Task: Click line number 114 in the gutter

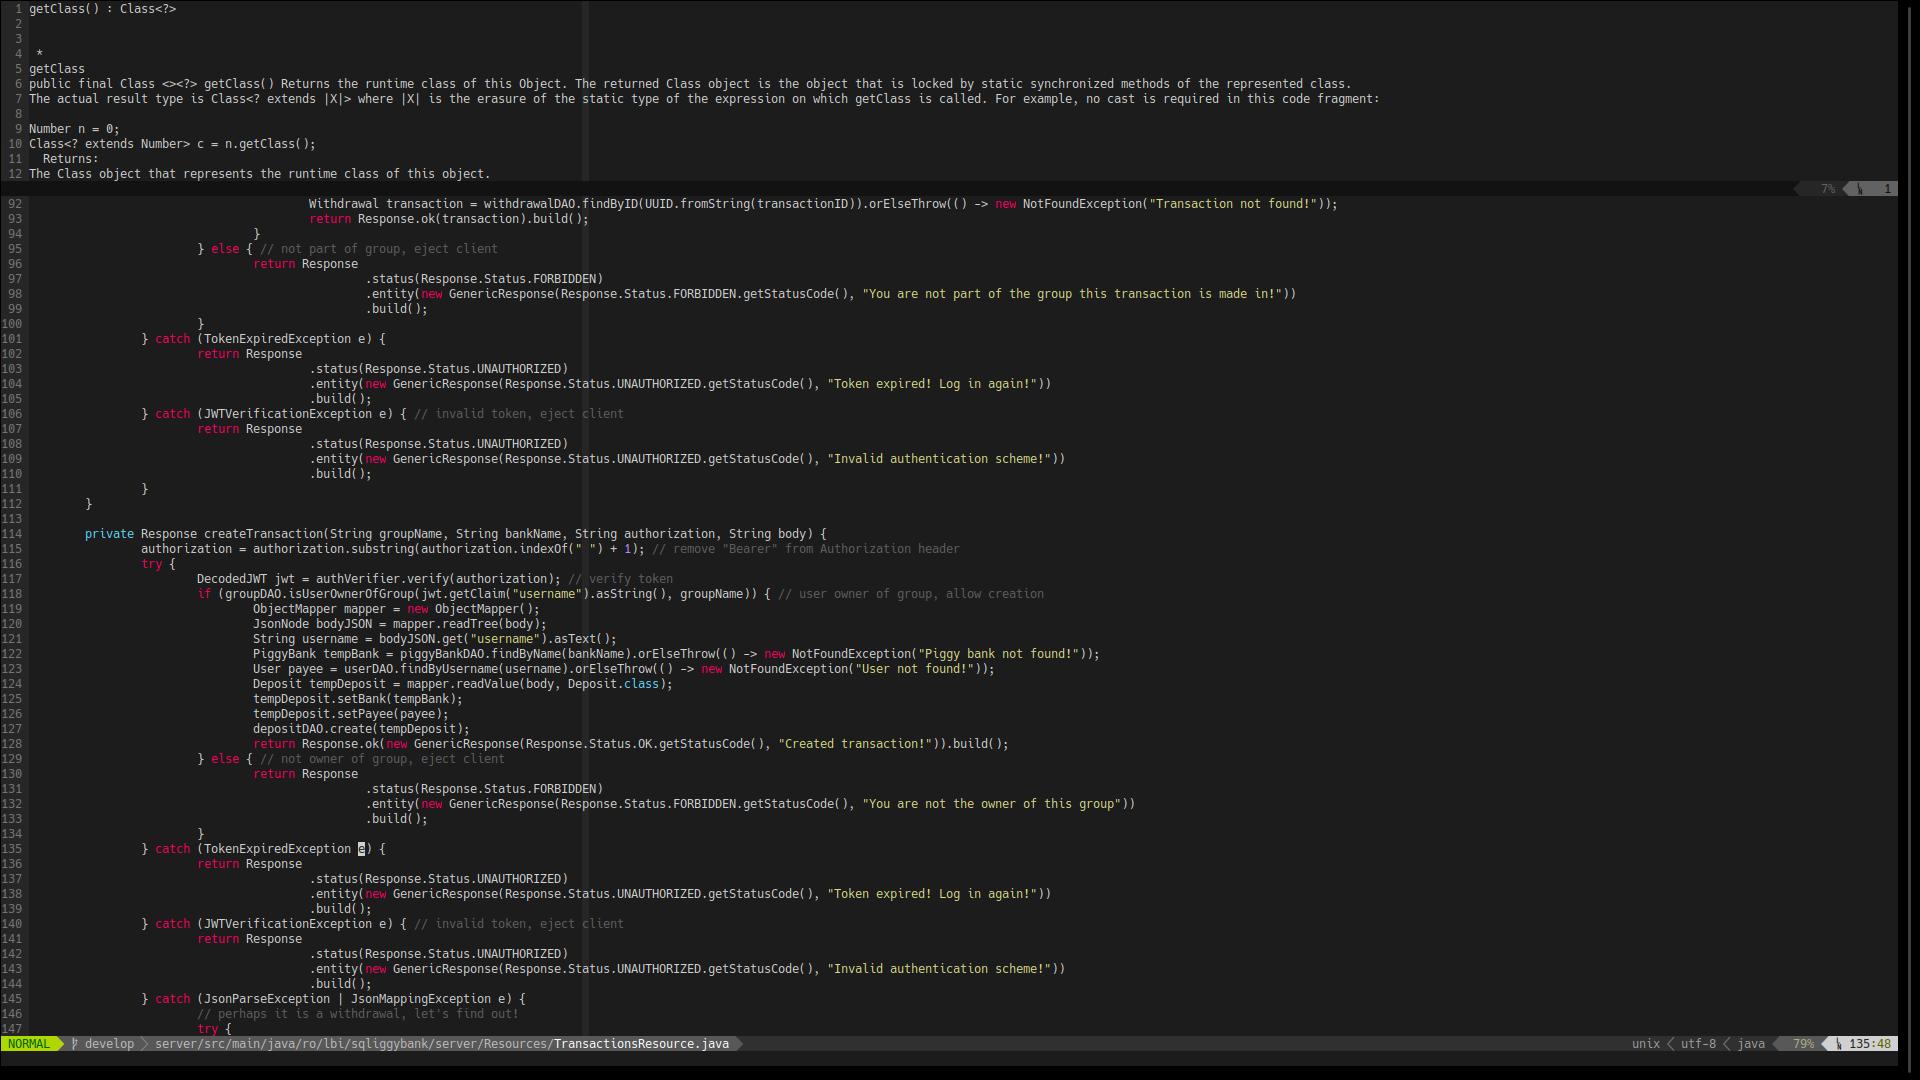Action: point(14,534)
